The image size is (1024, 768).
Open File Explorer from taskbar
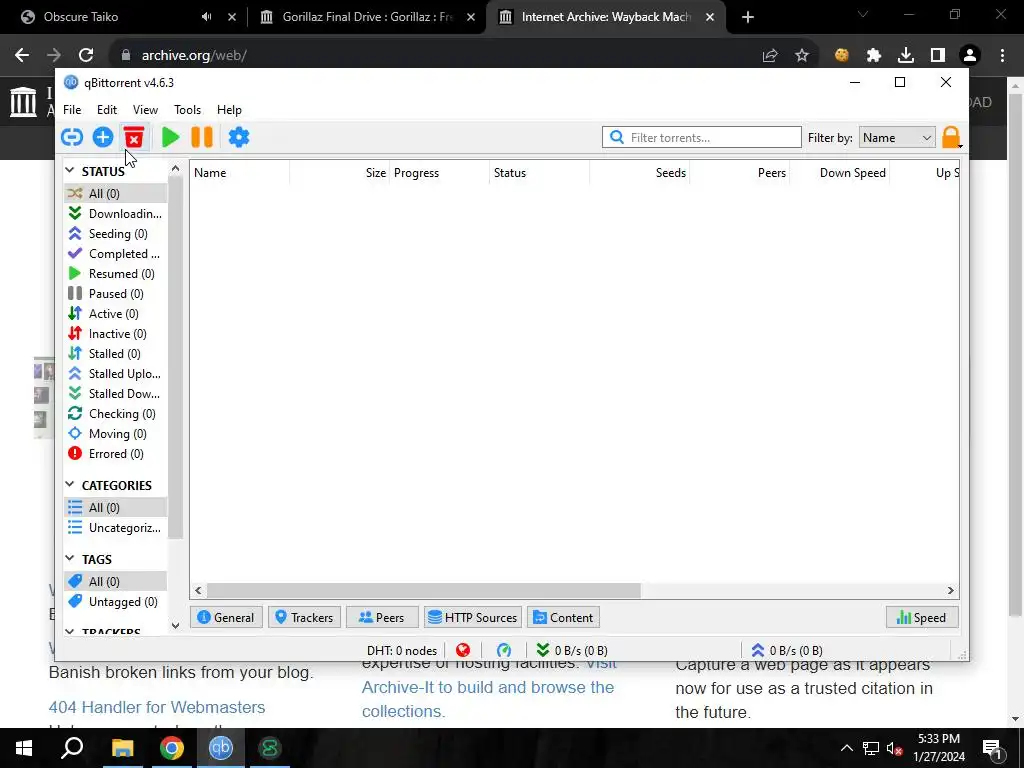(122, 748)
